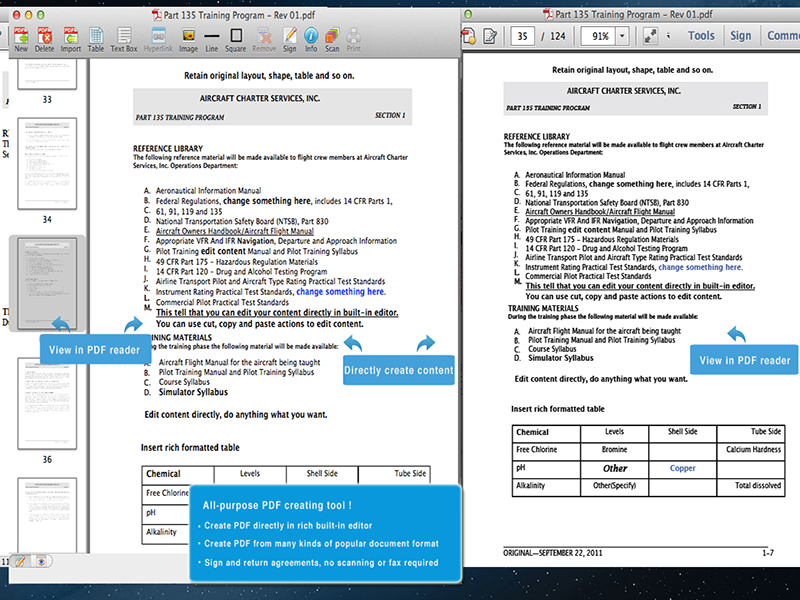
Task: Open the Sign pane in reader
Action: pos(740,36)
